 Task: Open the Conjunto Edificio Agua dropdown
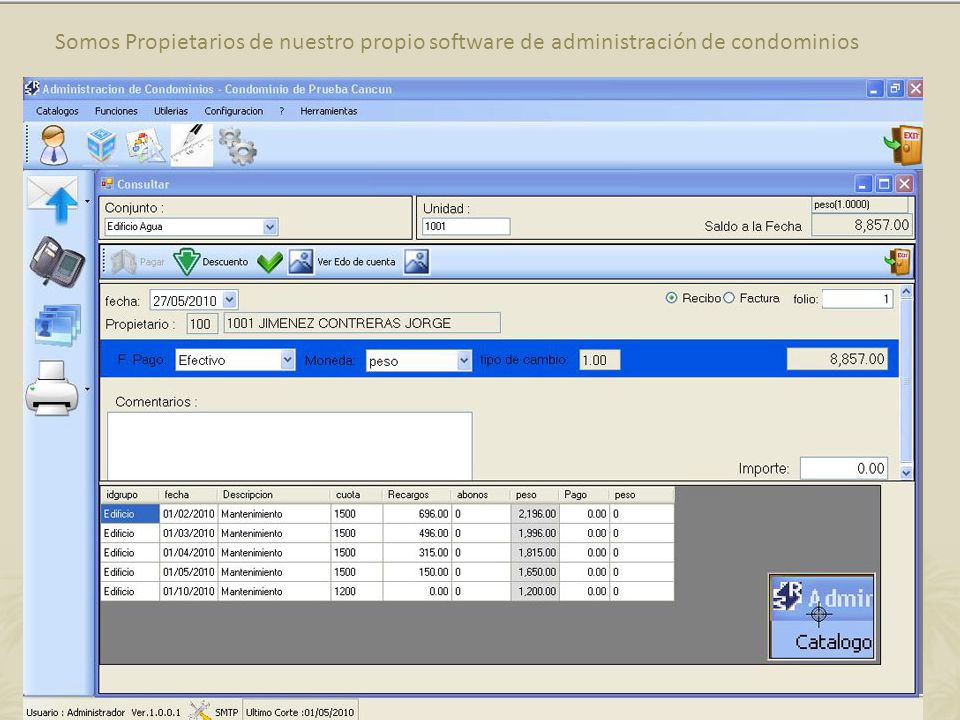pyautogui.click(x=270, y=227)
